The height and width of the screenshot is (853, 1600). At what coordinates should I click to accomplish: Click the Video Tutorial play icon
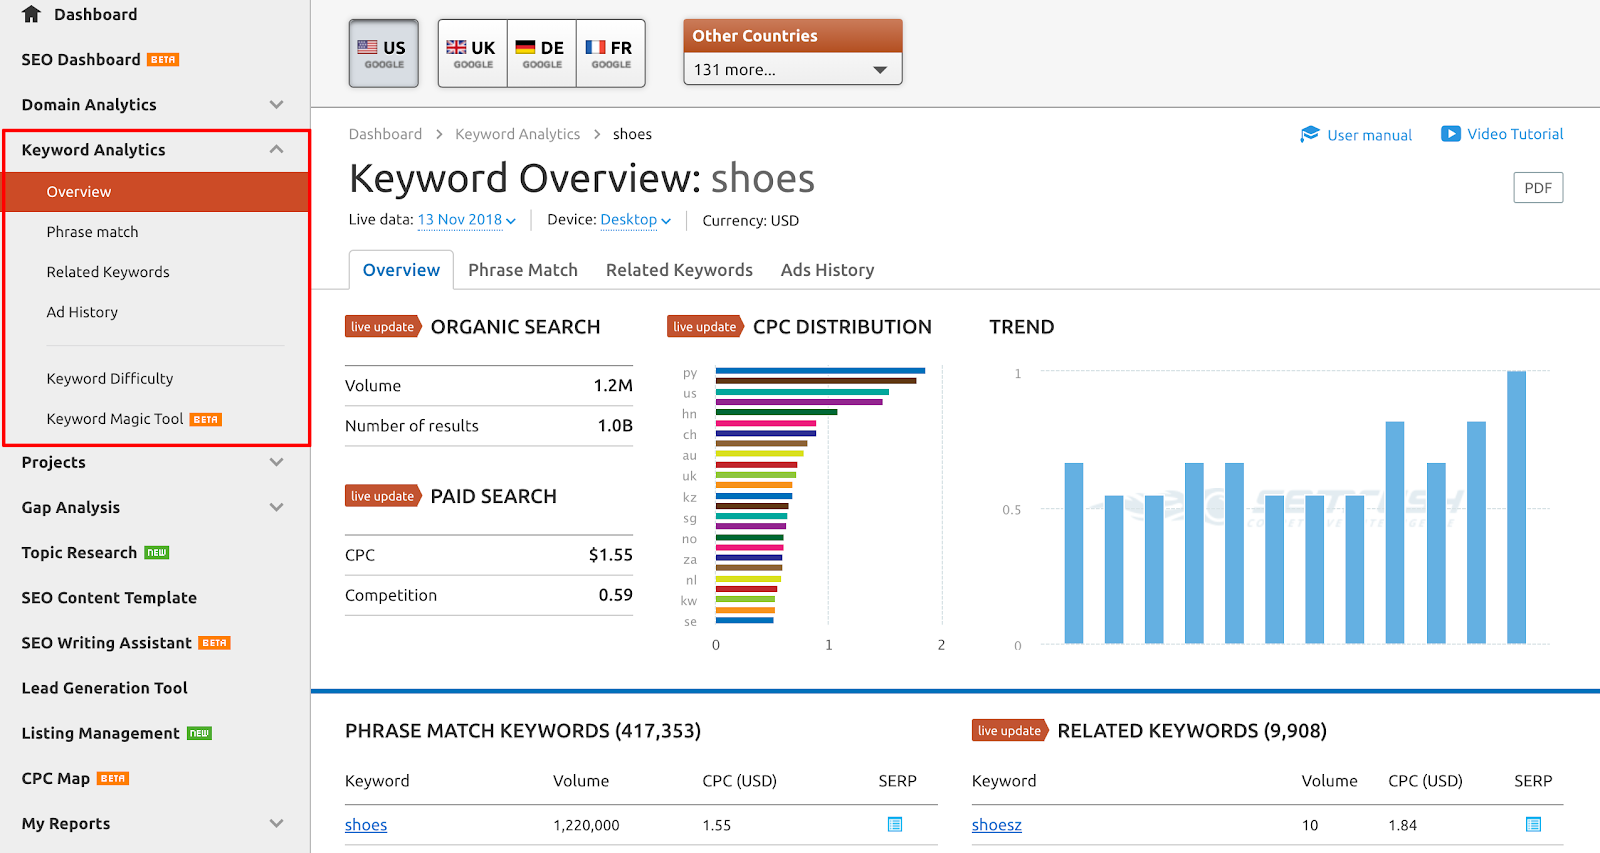[x=1450, y=133]
